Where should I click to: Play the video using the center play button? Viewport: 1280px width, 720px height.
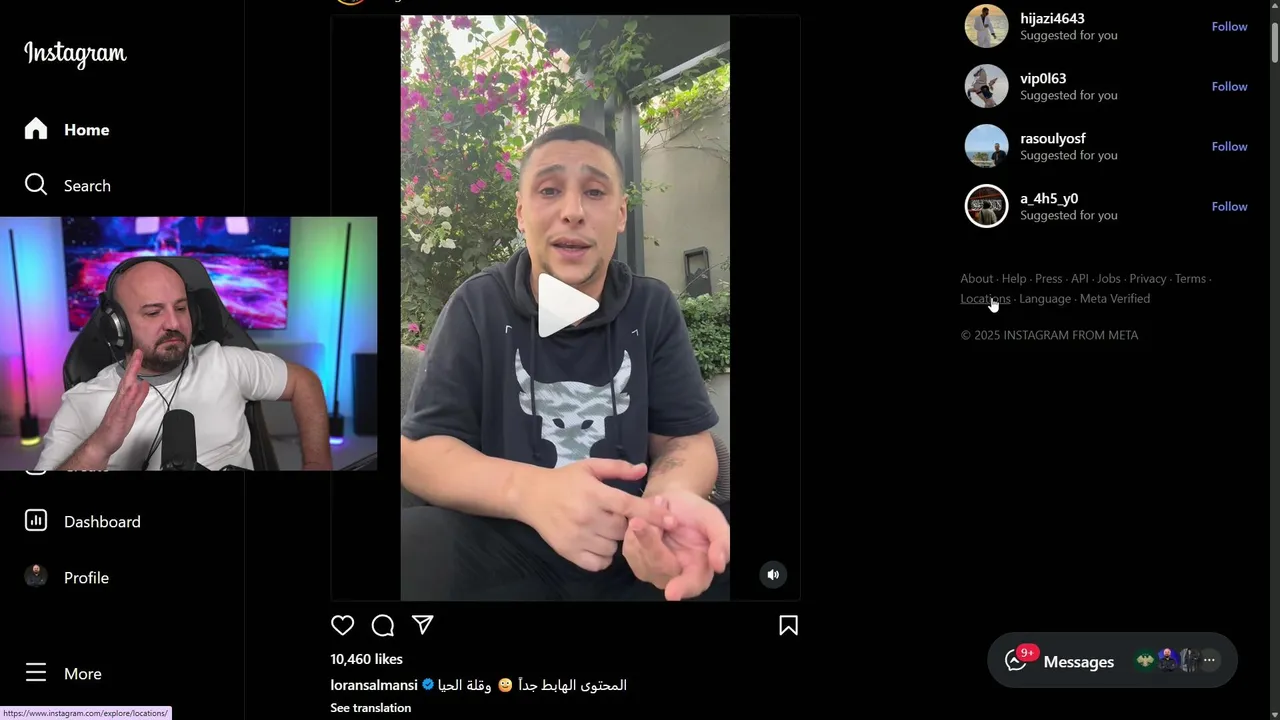[566, 305]
